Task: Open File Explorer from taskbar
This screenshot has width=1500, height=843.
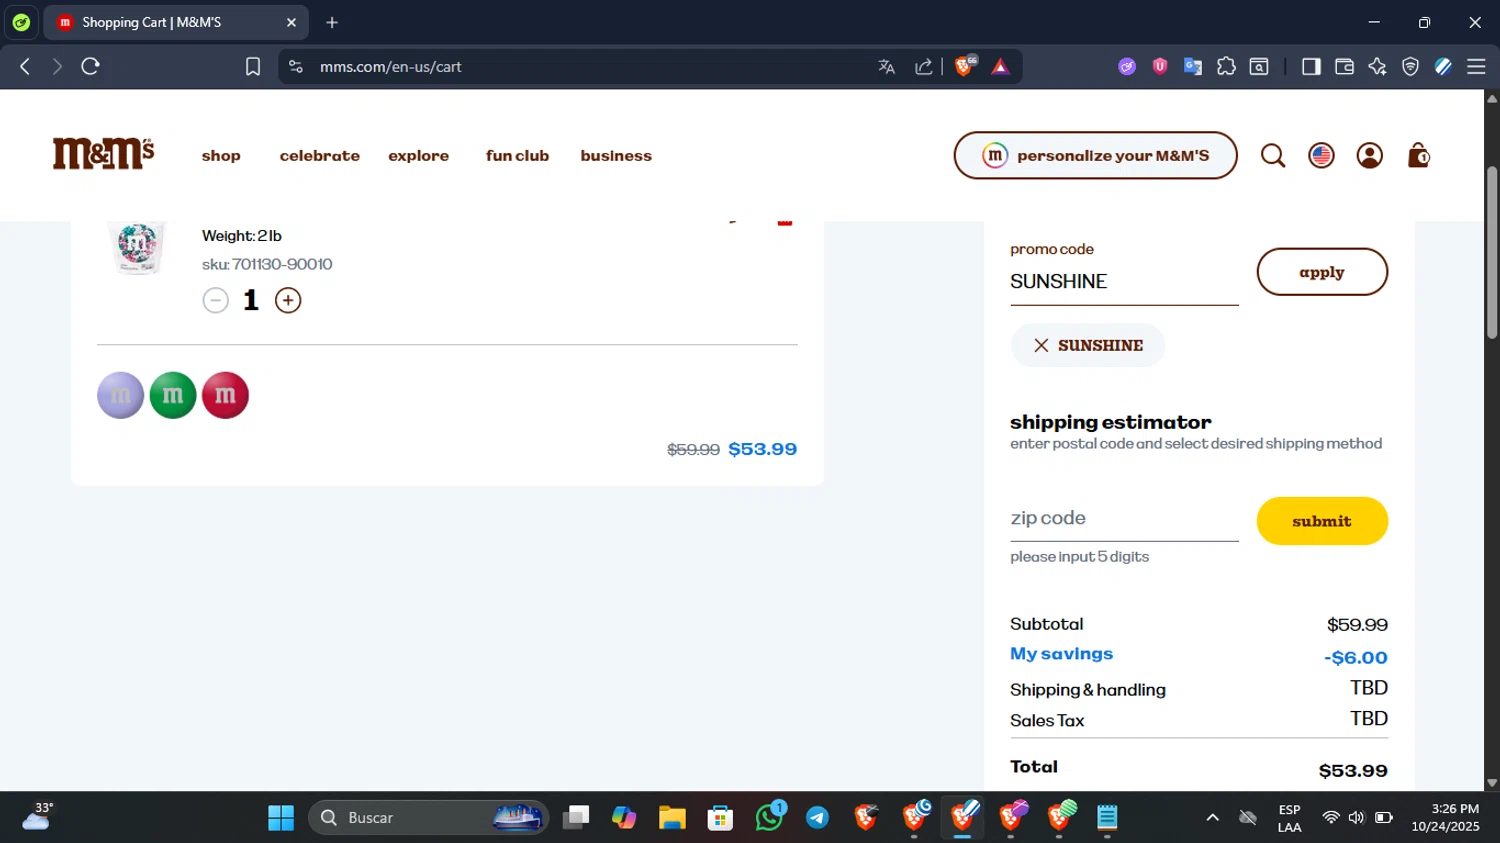Action: point(672,818)
